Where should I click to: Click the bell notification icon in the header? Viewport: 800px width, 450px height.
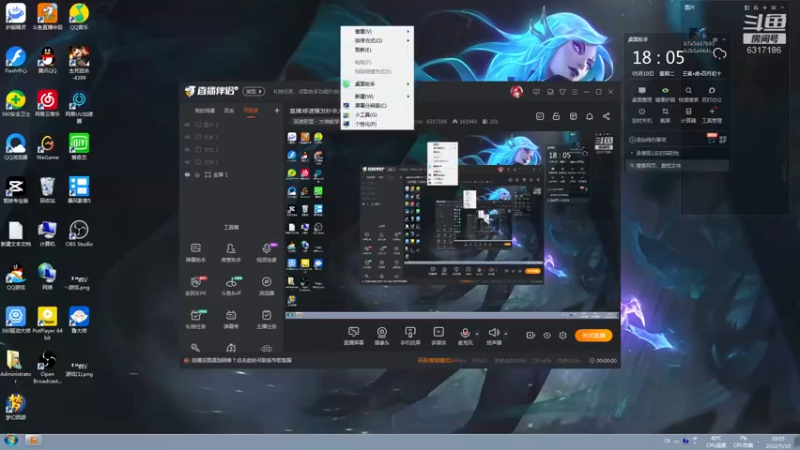[589, 116]
